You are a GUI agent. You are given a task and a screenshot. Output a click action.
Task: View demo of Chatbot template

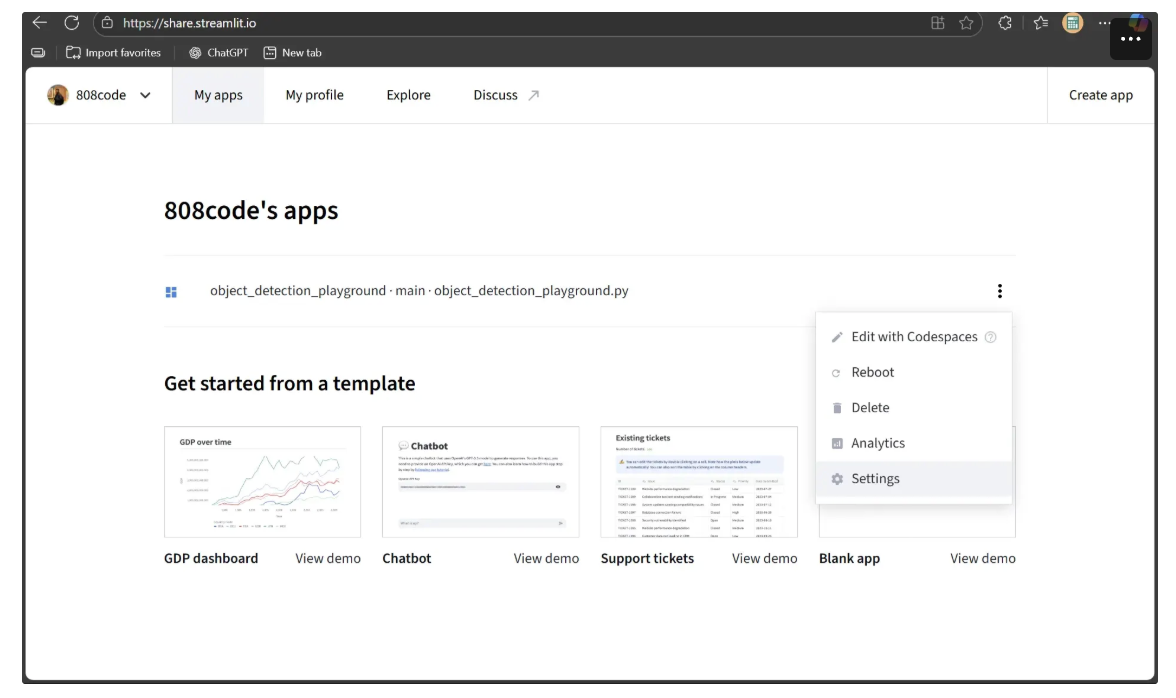point(546,559)
